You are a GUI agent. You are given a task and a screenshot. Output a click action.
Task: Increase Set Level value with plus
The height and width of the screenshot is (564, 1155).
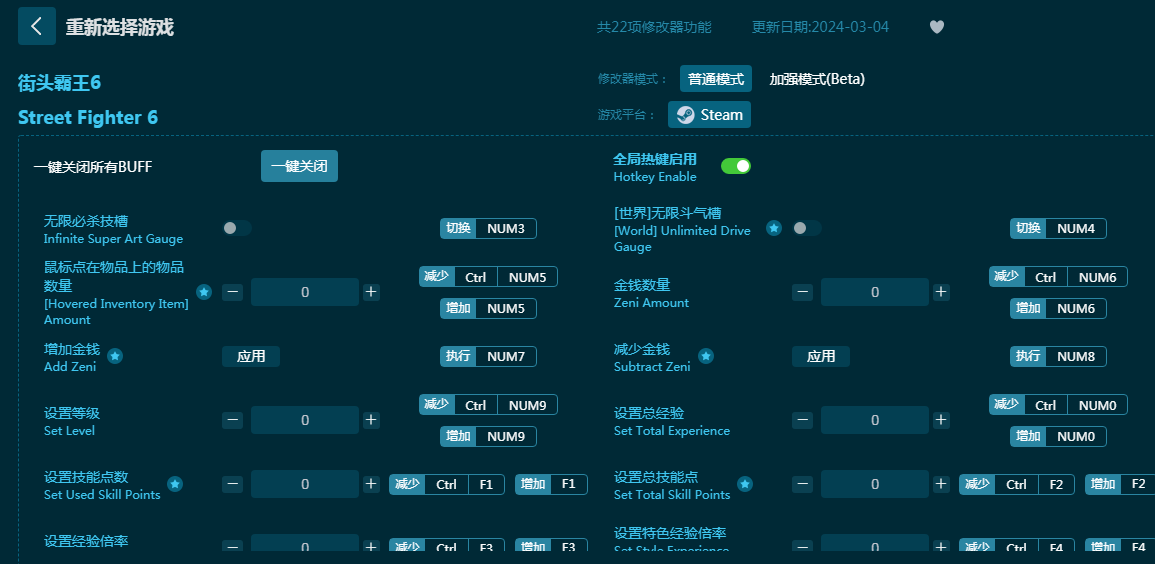[x=371, y=420]
